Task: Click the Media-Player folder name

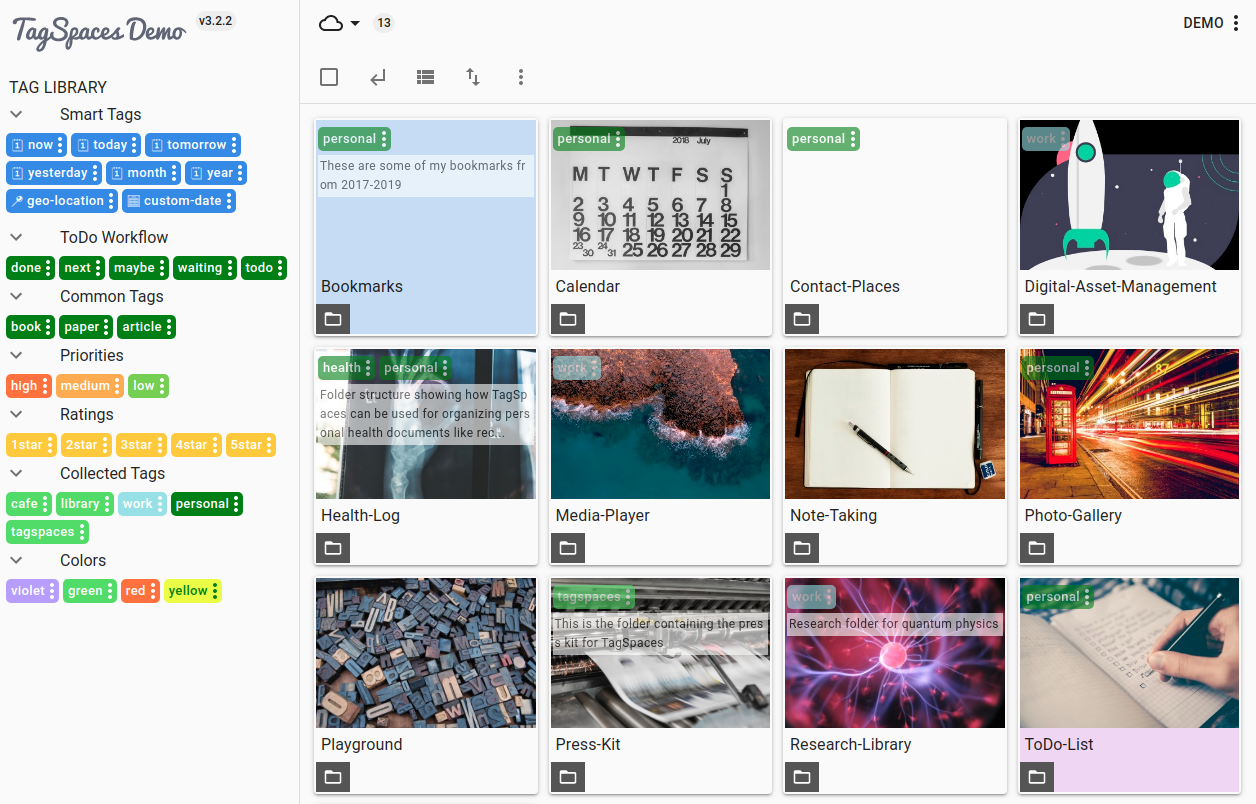Action: (x=602, y=515)
